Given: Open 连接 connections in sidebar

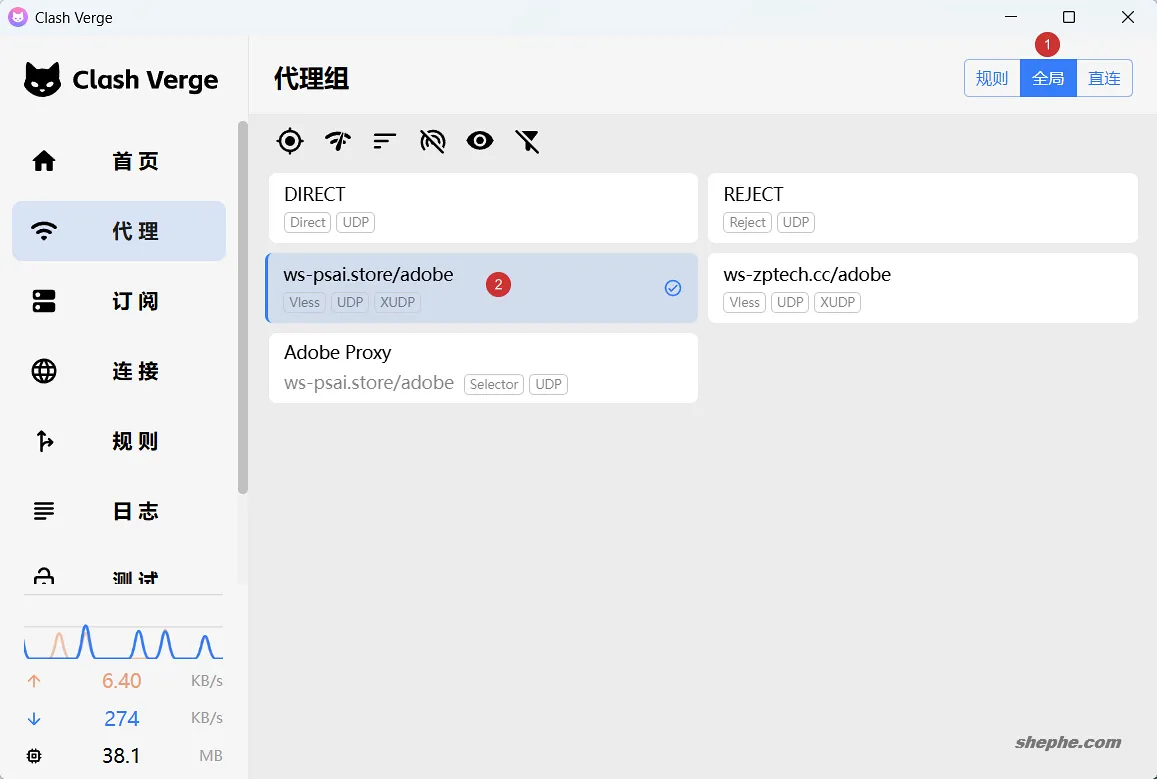Looking at the screenshot, I should (119, 371).
